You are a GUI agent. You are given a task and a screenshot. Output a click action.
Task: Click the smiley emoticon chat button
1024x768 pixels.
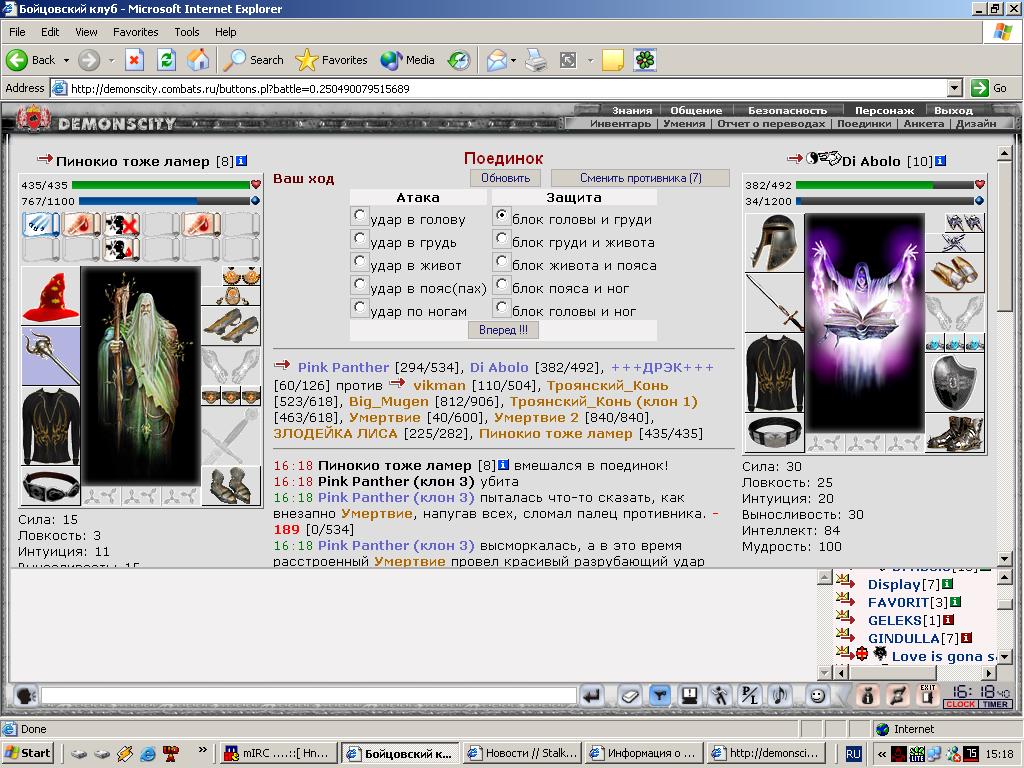(816, 696)
